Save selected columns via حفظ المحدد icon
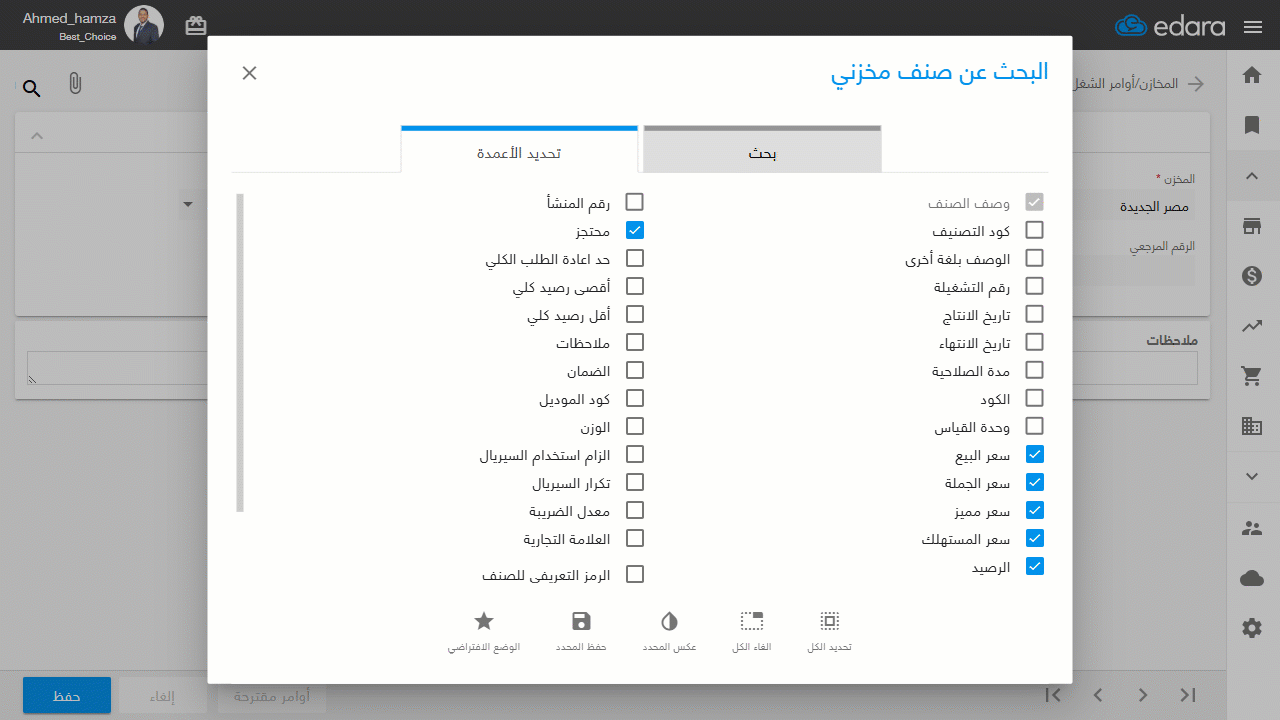 581,621
